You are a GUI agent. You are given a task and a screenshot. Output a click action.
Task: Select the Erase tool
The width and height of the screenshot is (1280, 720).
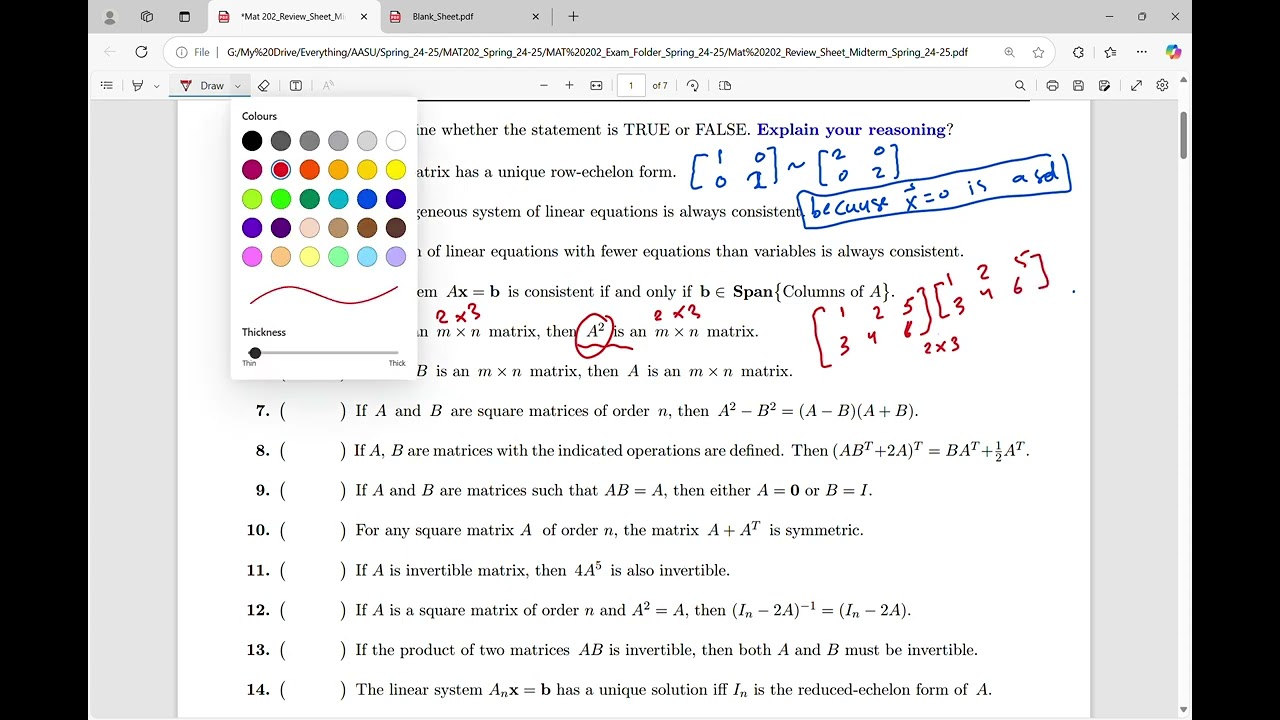(264, 86)
